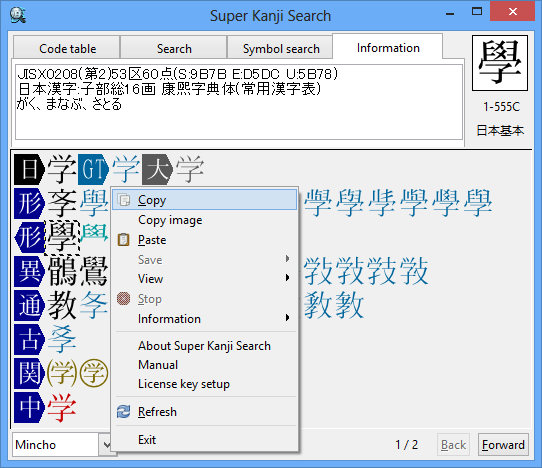Click the 中 Chinese form badge

point(29,408)
